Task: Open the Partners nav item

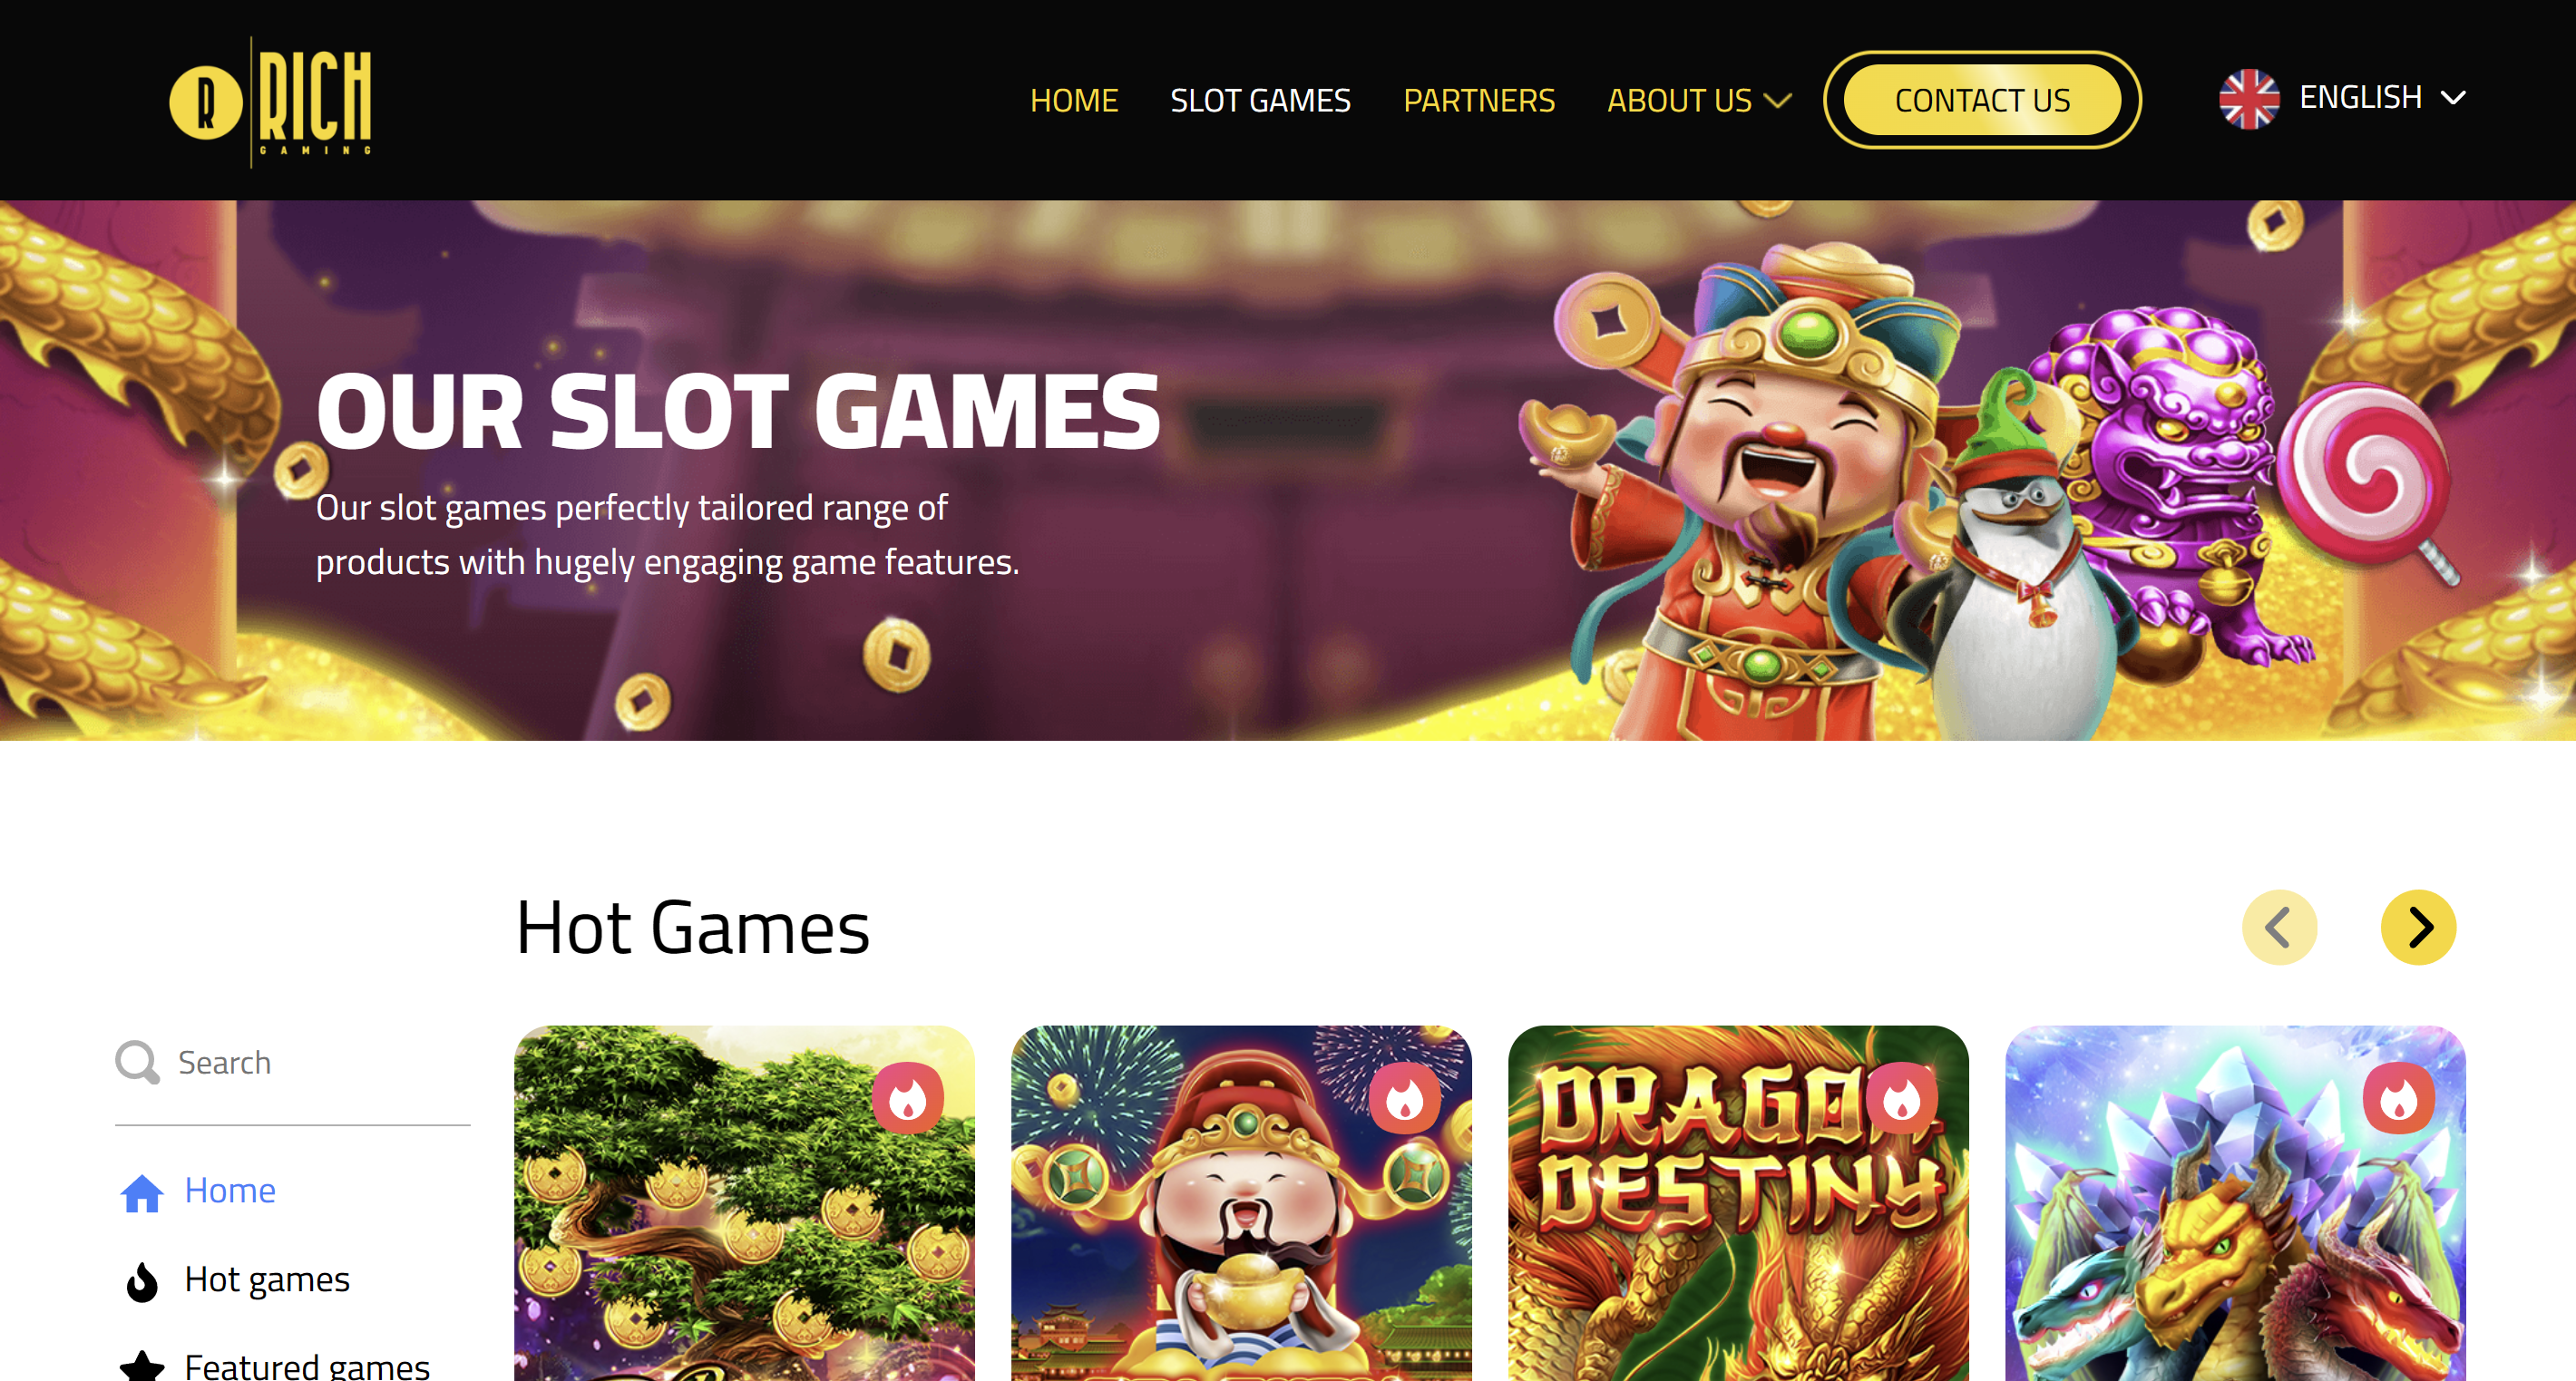Action: click(1479, 100)
